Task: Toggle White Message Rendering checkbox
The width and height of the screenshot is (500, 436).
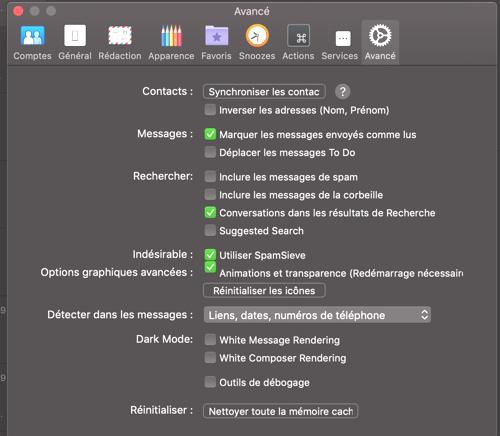Action: (x=210, y=340)
